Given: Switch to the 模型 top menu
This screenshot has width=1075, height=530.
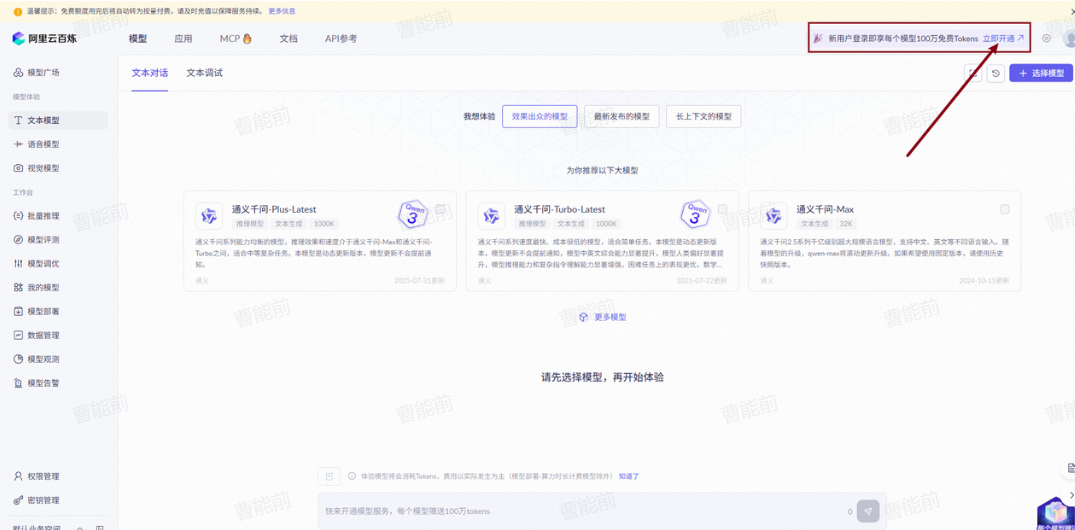Looking at the screenshot, I should (138, 39).
